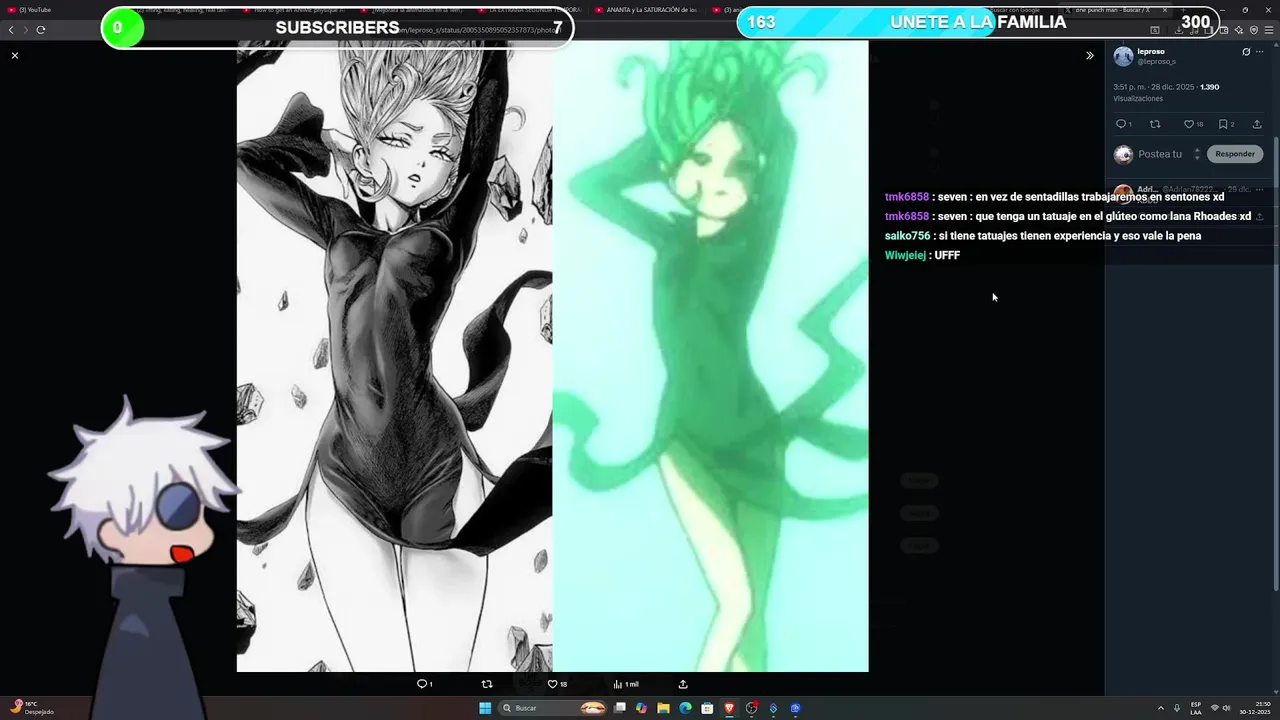Show hidden icons in the system tray
1280x720 pixels.
pyautogui.click(x=1160, y=708)
